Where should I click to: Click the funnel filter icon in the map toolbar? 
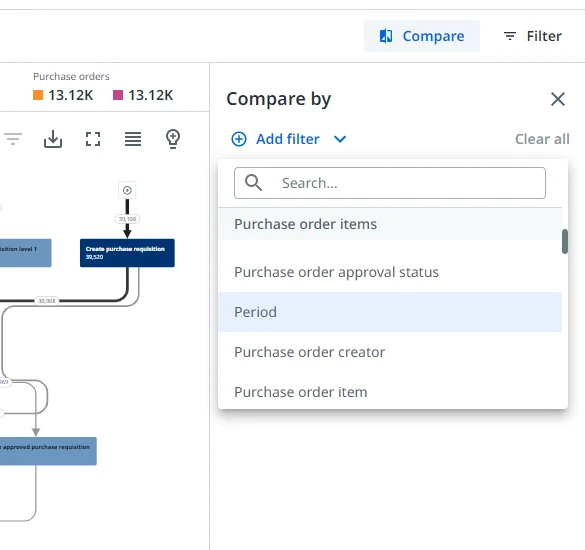pos(13,139)
